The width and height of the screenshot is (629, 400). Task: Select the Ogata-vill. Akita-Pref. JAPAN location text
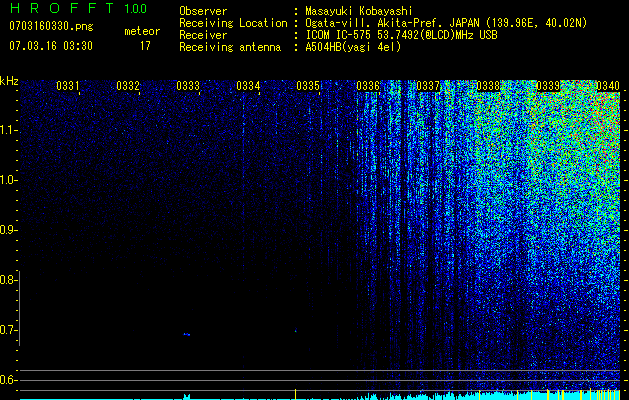click(x=446, y=23)
